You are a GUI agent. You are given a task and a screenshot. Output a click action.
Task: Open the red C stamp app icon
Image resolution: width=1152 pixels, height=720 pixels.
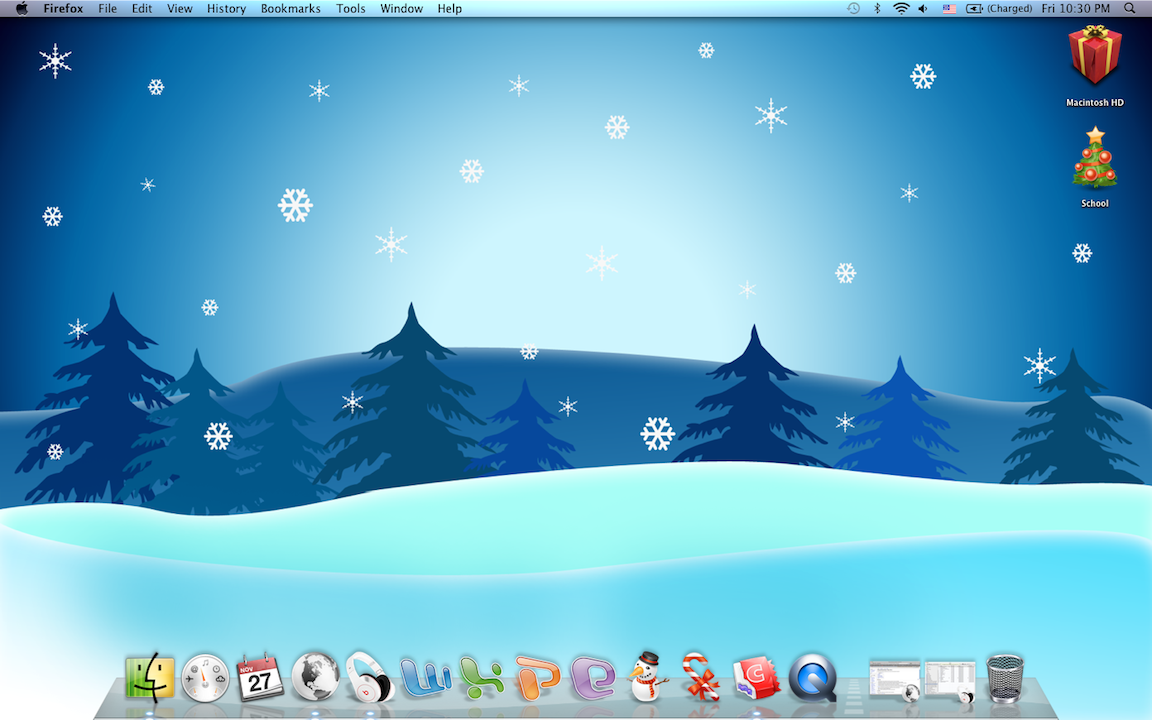[757, 677]
